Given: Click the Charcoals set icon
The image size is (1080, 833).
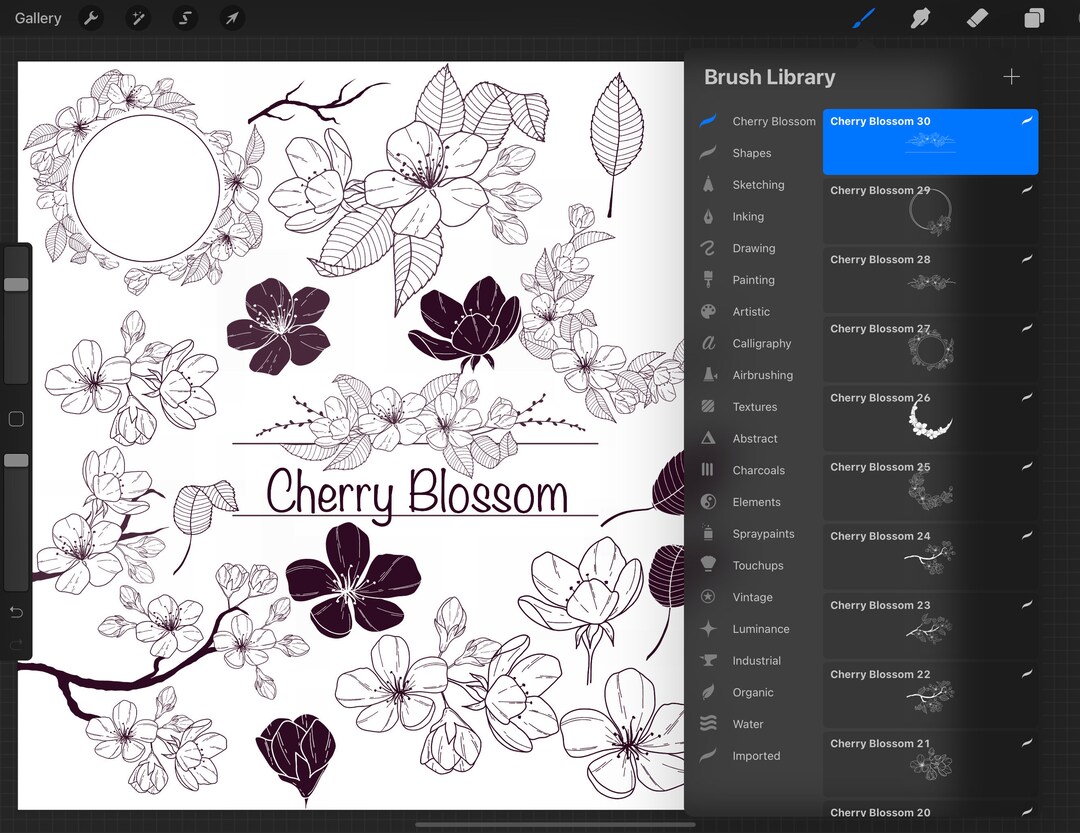Looking at the screenshot, I should pos(708,470).
